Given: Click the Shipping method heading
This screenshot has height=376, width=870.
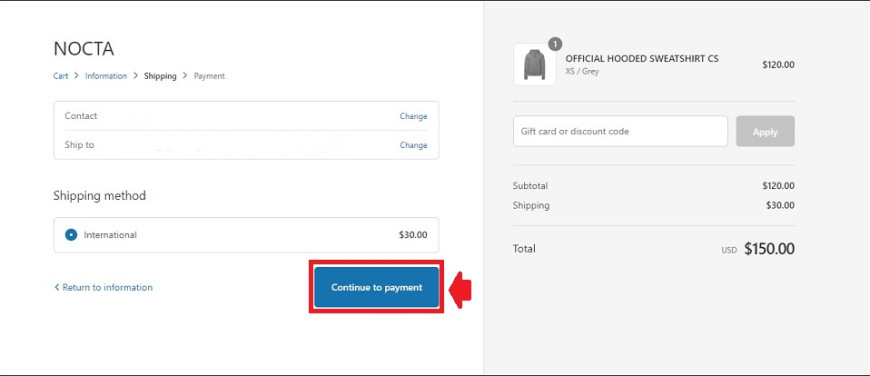Looking at the screenshot, I should click(99, 196).
